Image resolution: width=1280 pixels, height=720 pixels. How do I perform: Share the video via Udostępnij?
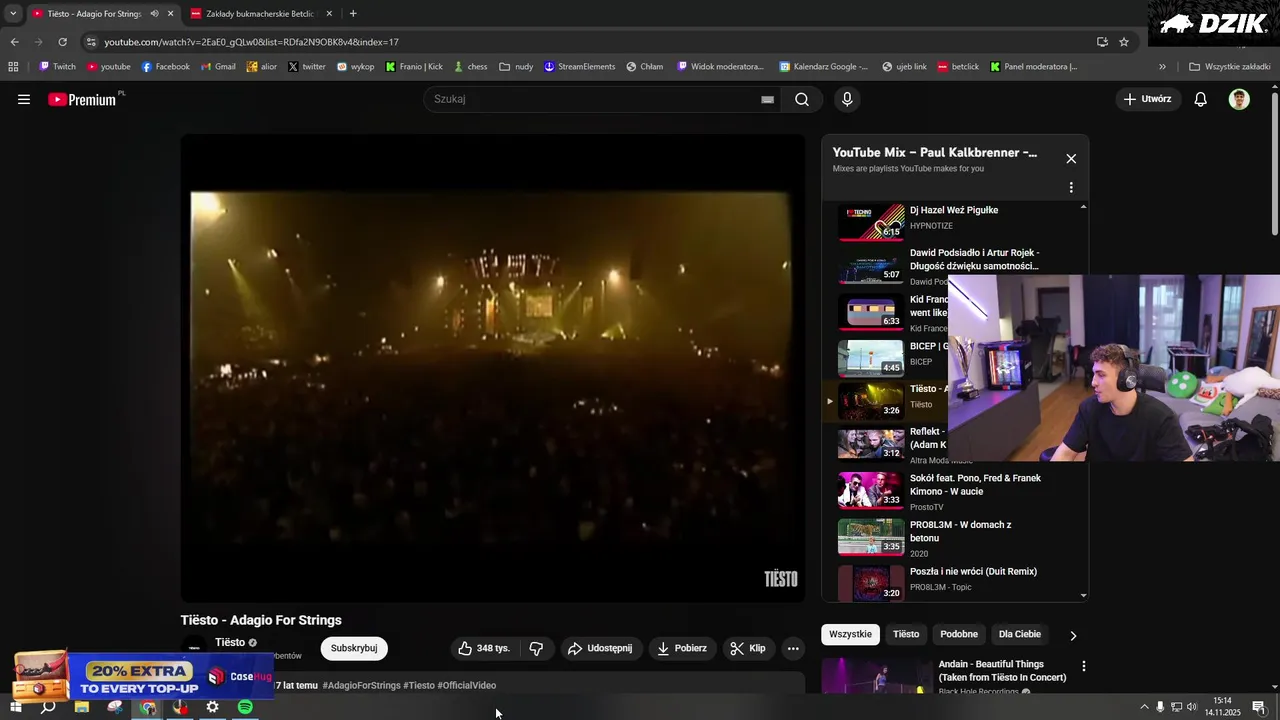coord(600,648)
